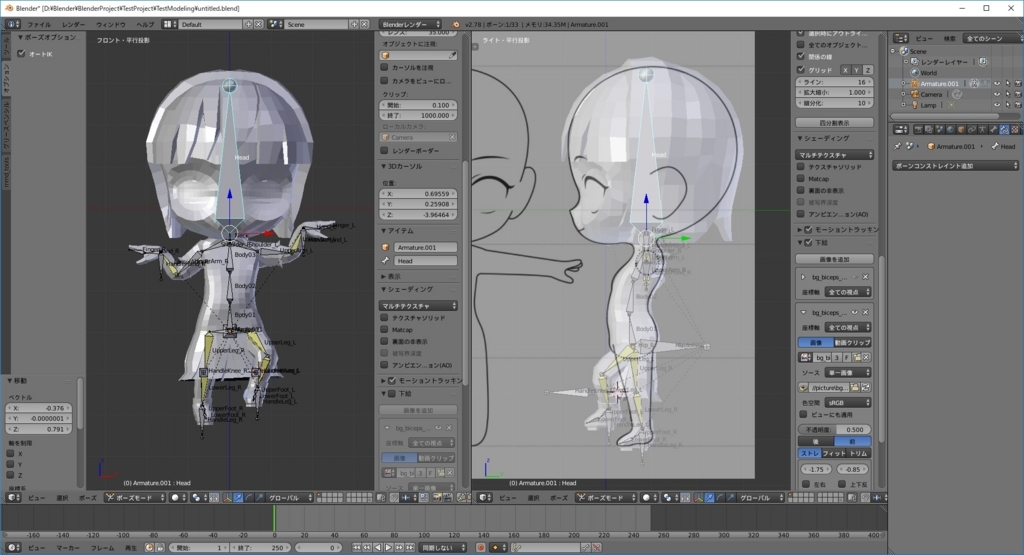Toggle selectability arrow for Armature.001 in outliner

1008,84
